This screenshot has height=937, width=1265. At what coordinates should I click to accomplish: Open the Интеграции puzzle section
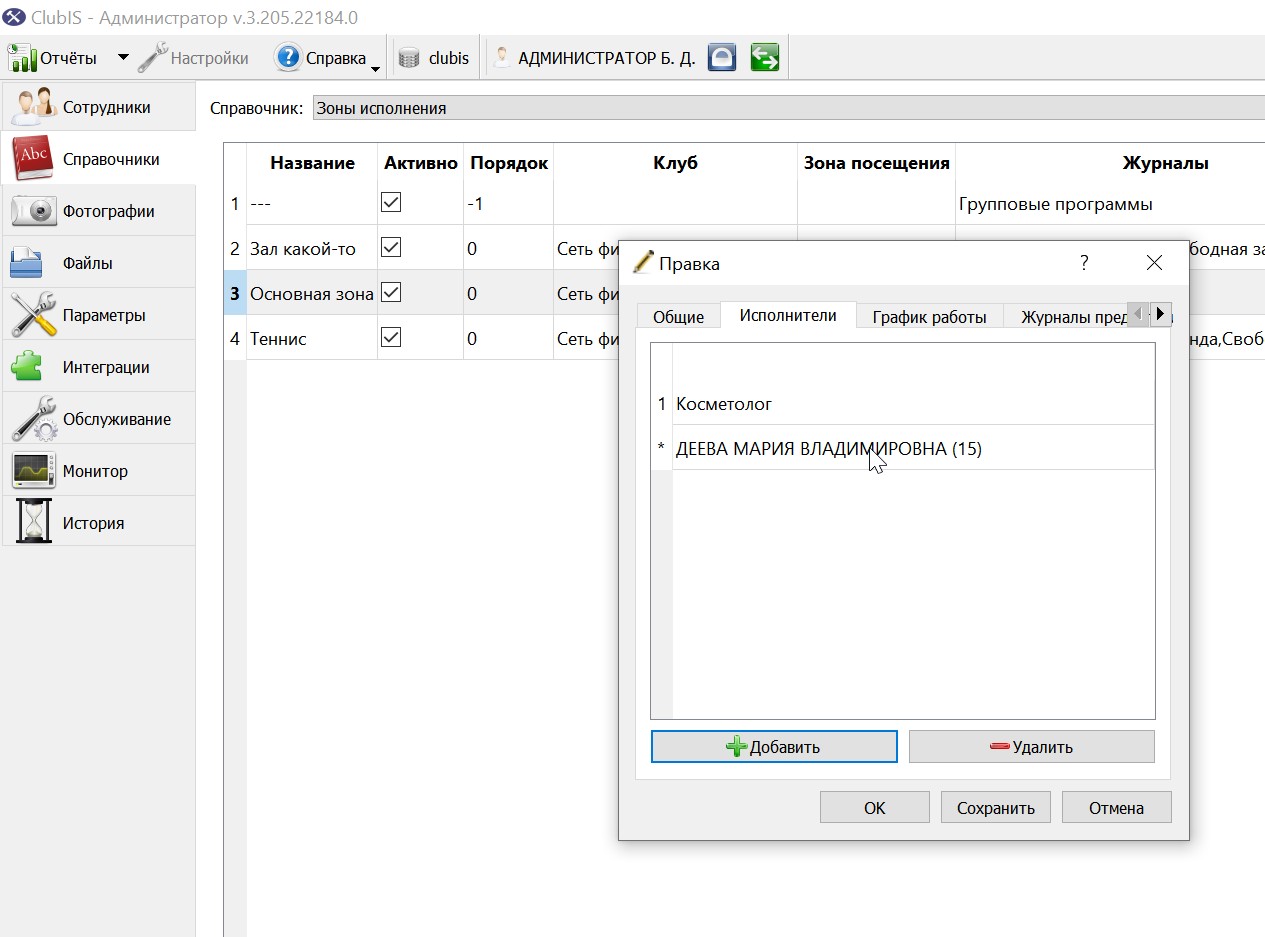point(98,367)
